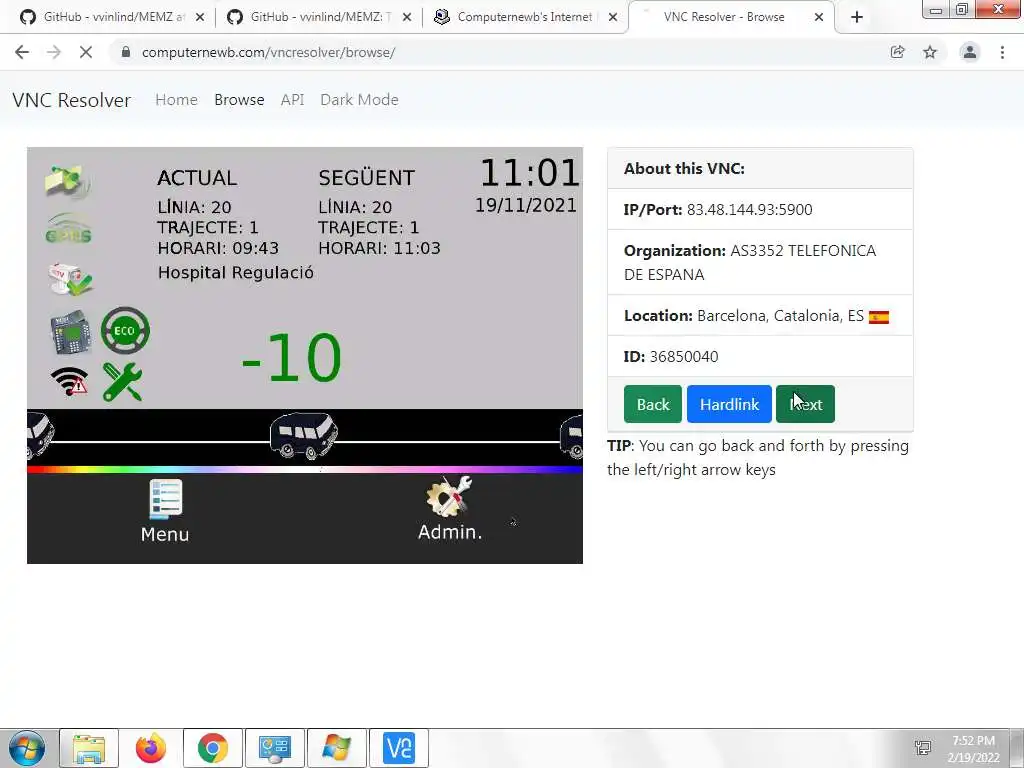This screenshot has height=768, width=1024.
Task: Switch to Computernewb's Internet tab
Action: (526, 17)
